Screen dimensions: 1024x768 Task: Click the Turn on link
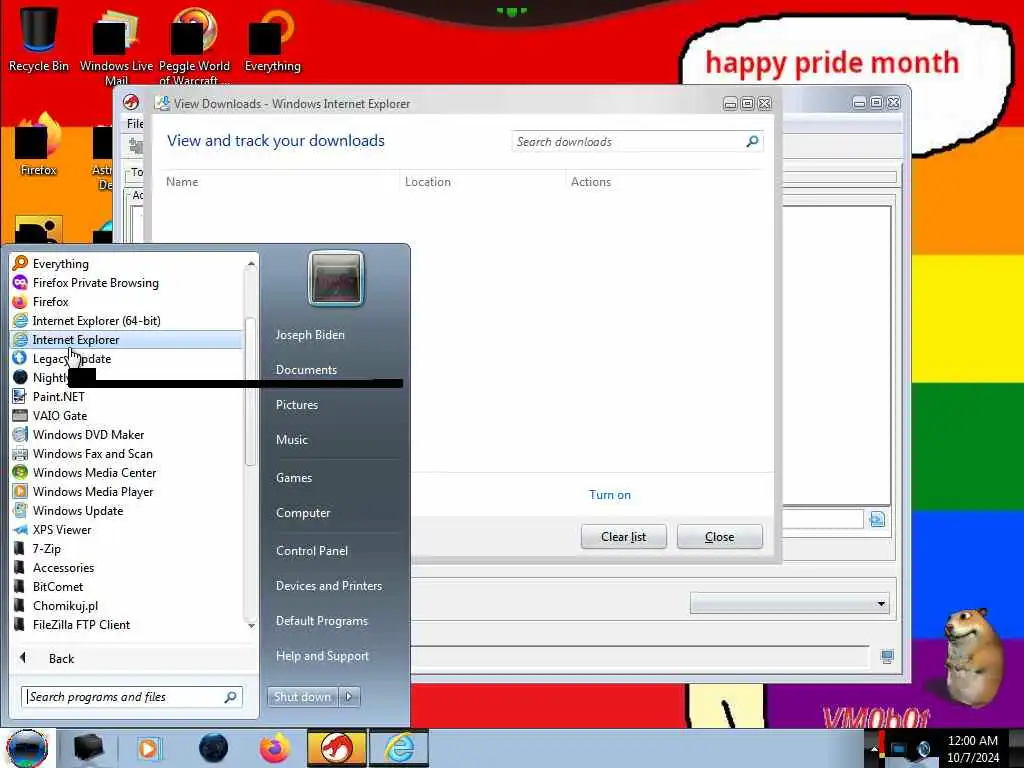[610, 495]
